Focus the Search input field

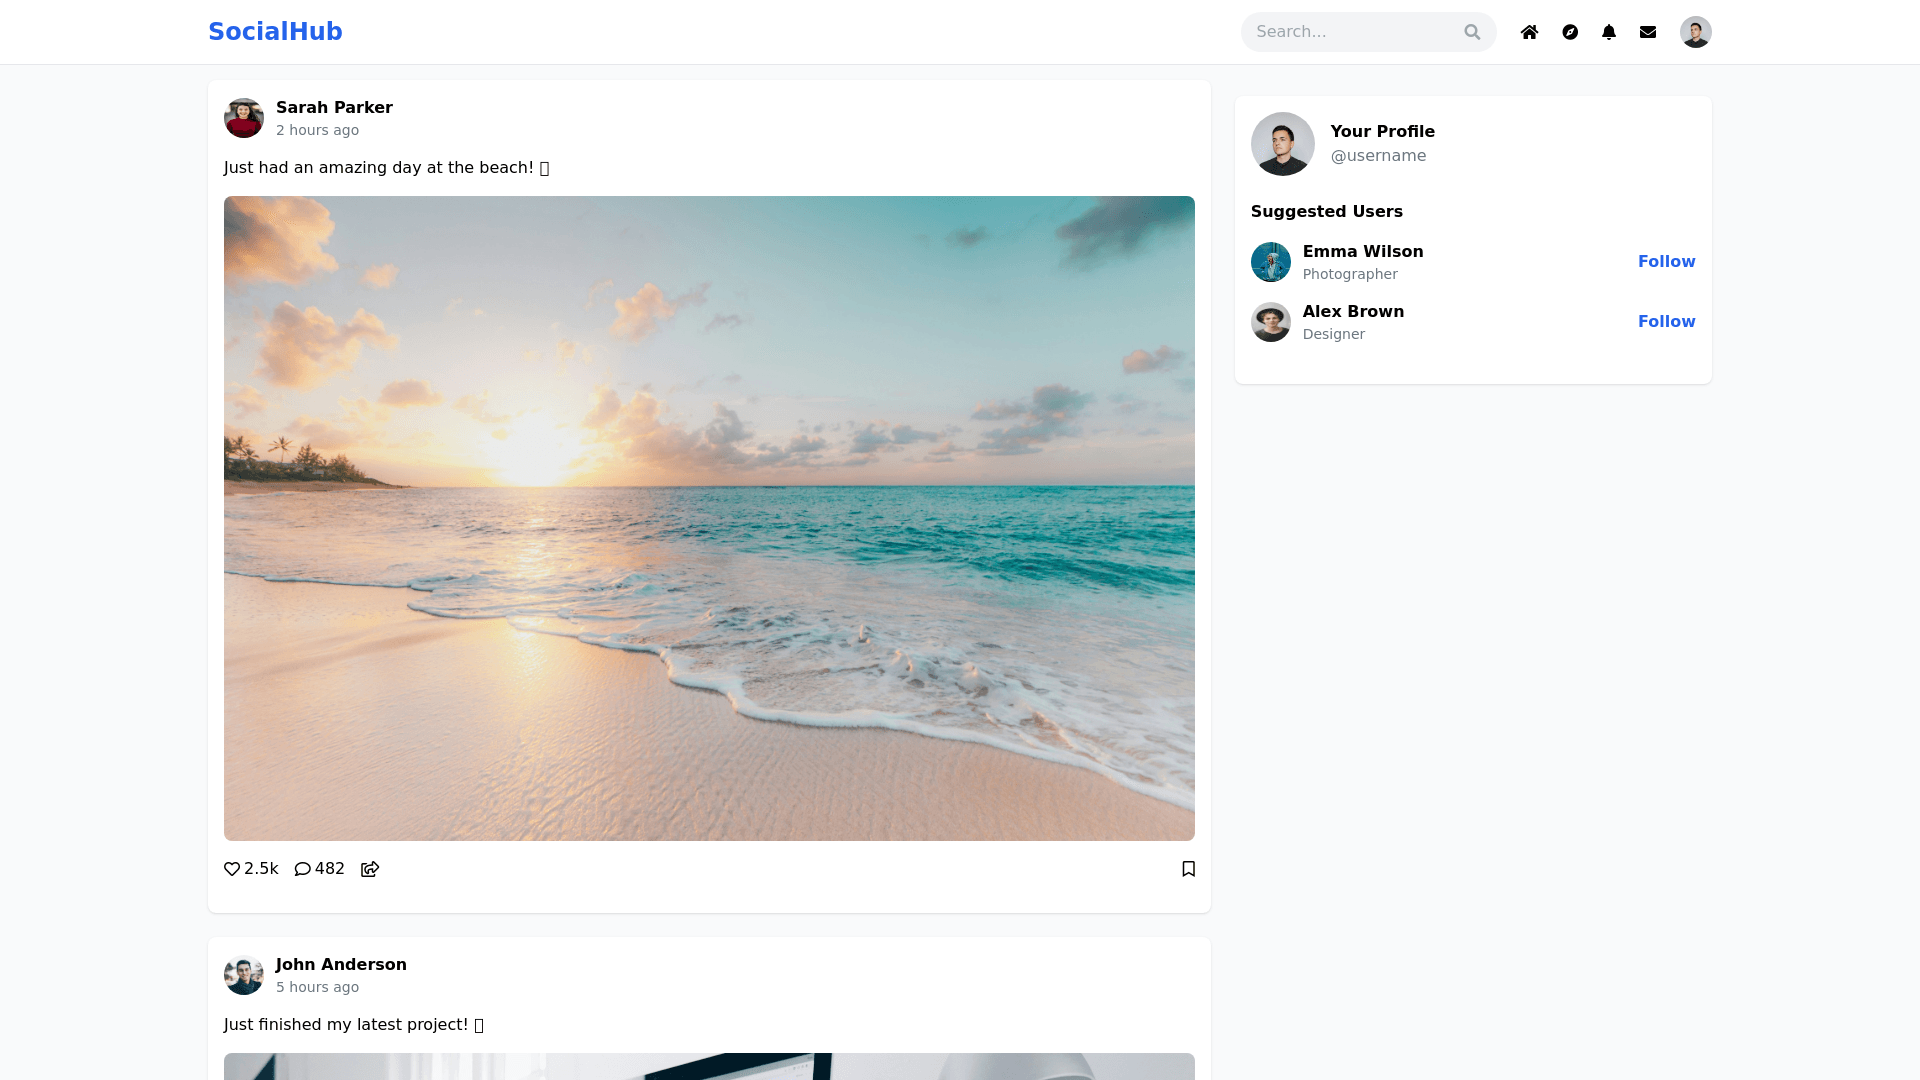tap(1350, 32)
